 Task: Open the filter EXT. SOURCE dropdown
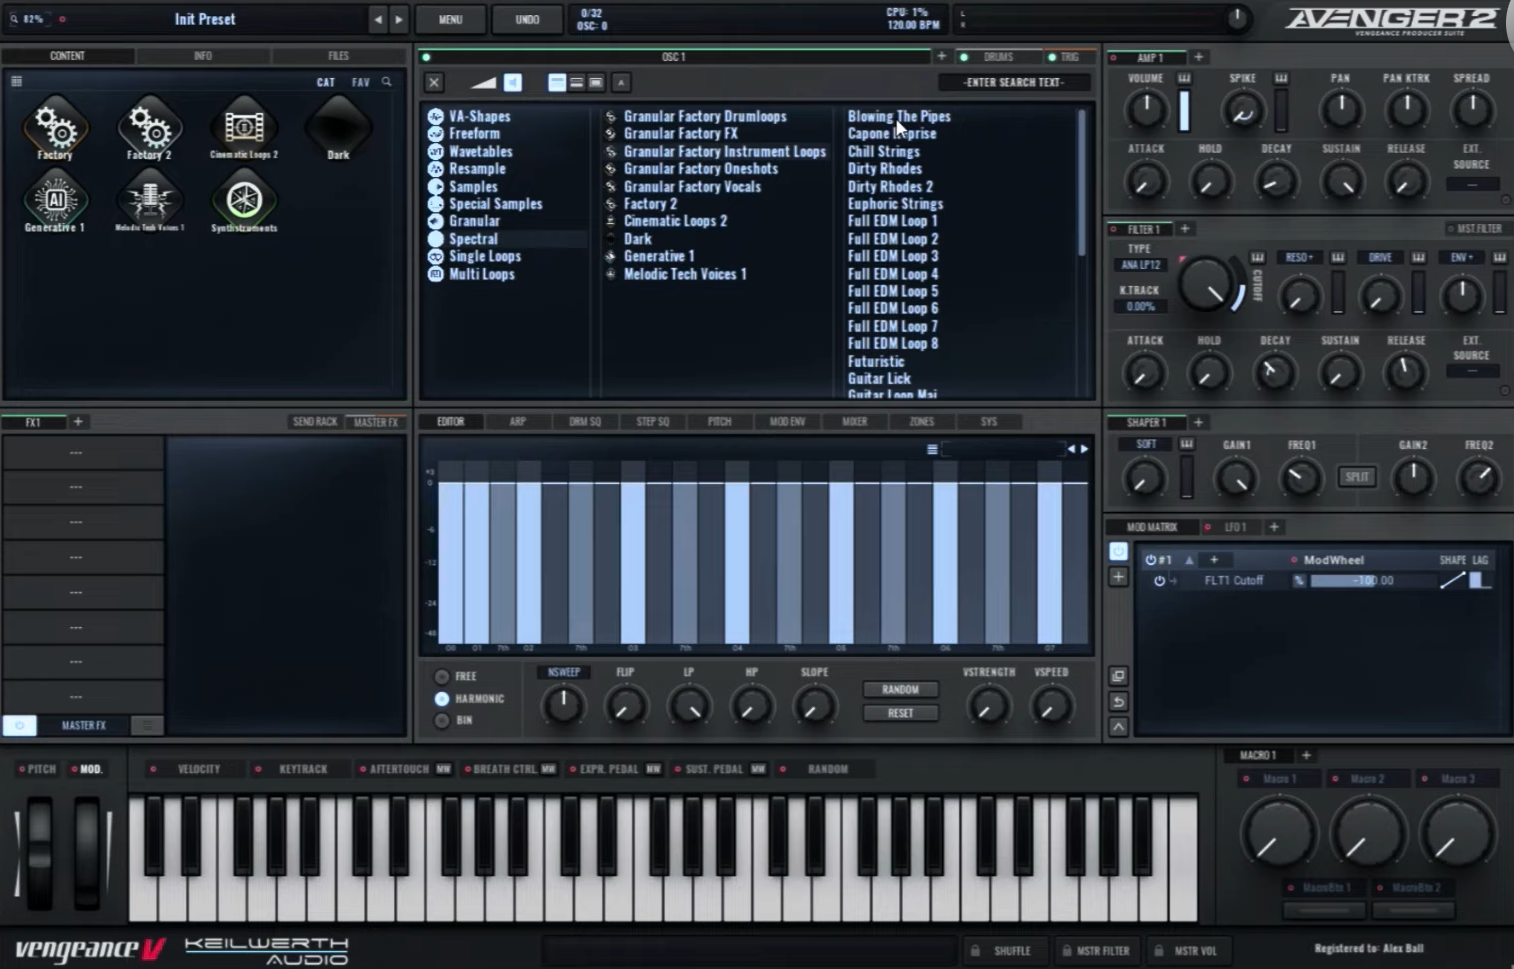click(x=1472, y=371)
